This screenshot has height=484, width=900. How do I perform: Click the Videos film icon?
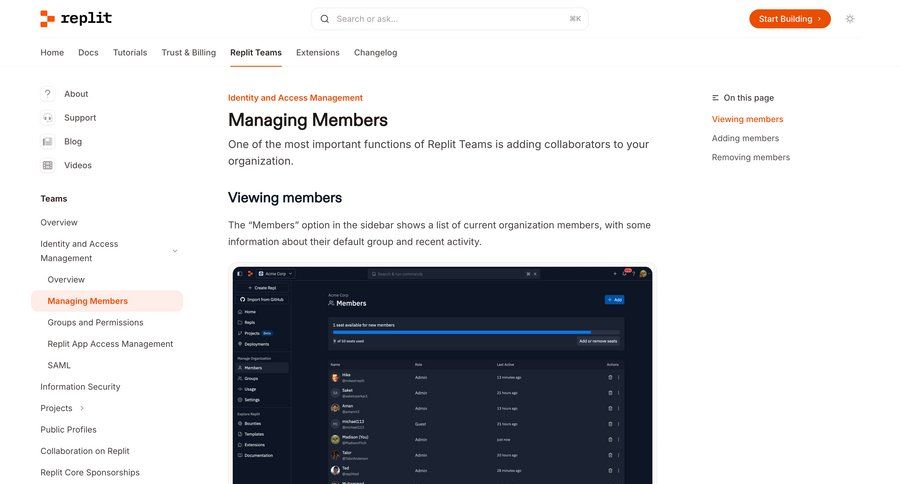[x=48, y=165]
